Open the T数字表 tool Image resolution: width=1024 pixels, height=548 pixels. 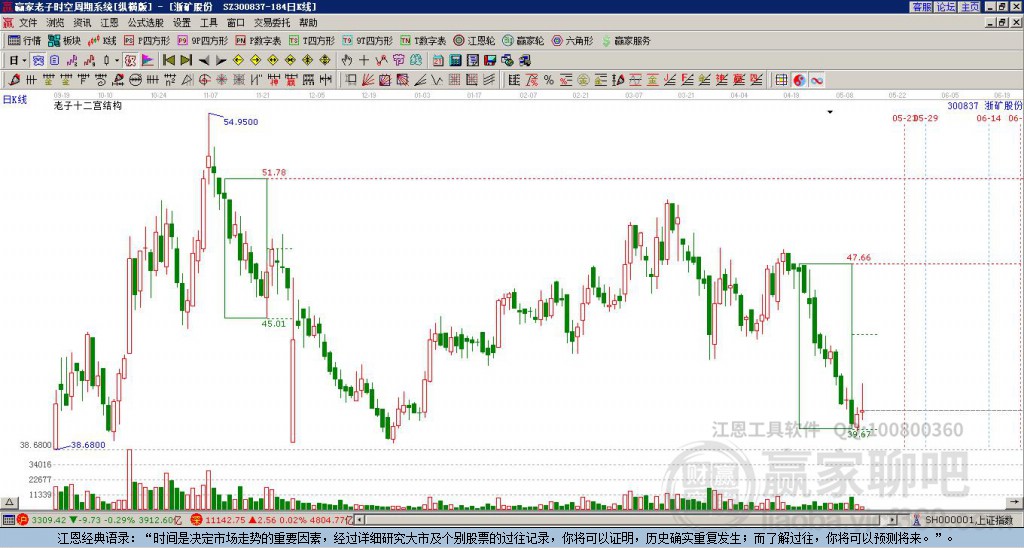click(423, 40)
